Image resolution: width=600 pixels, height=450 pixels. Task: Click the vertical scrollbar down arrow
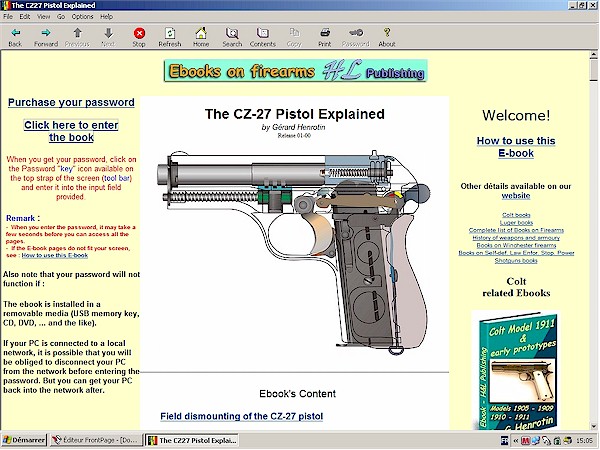tap(593, 426)
